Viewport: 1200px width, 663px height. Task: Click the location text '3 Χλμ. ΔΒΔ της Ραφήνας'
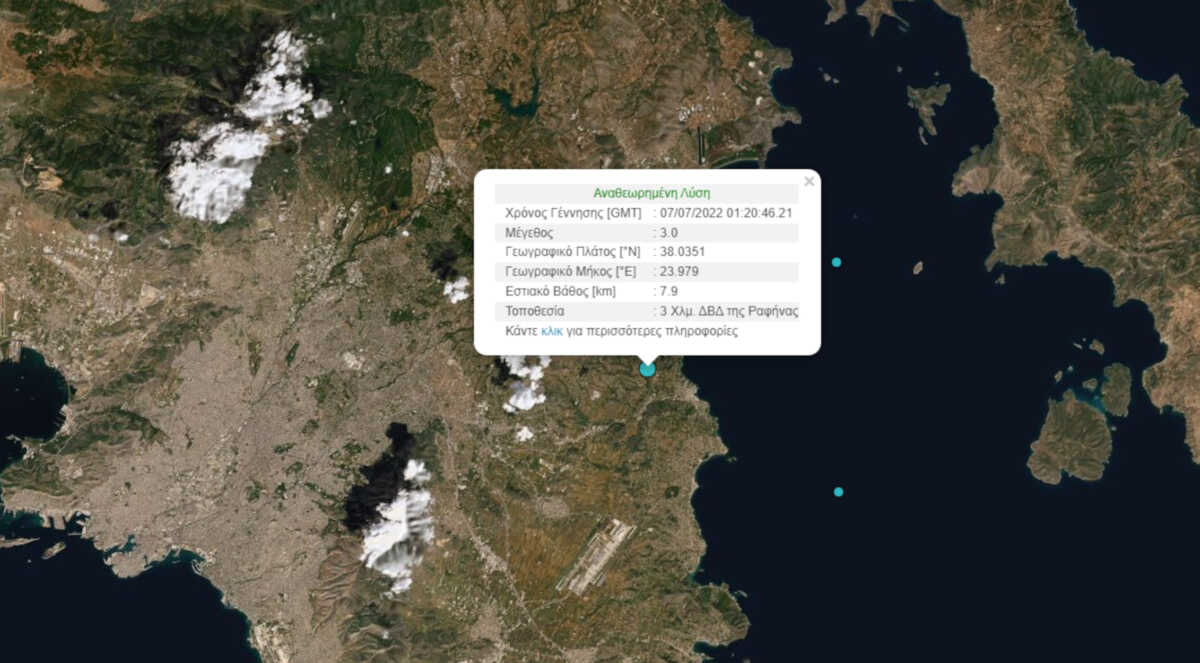729,311
